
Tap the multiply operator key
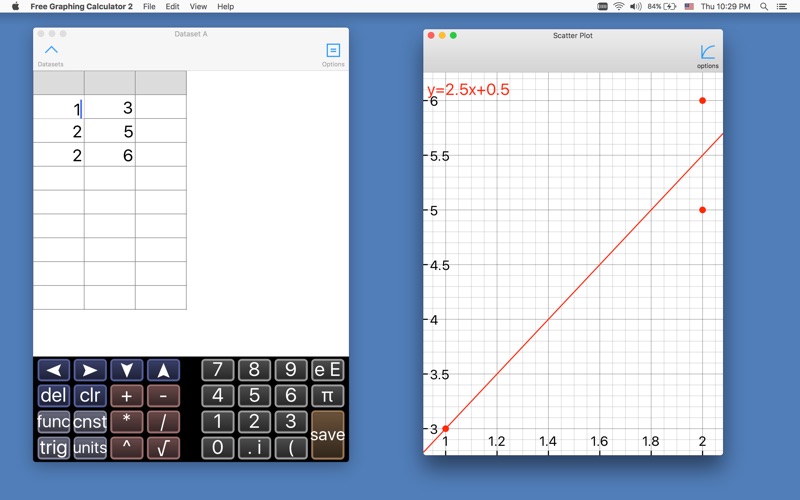(127, 421)
